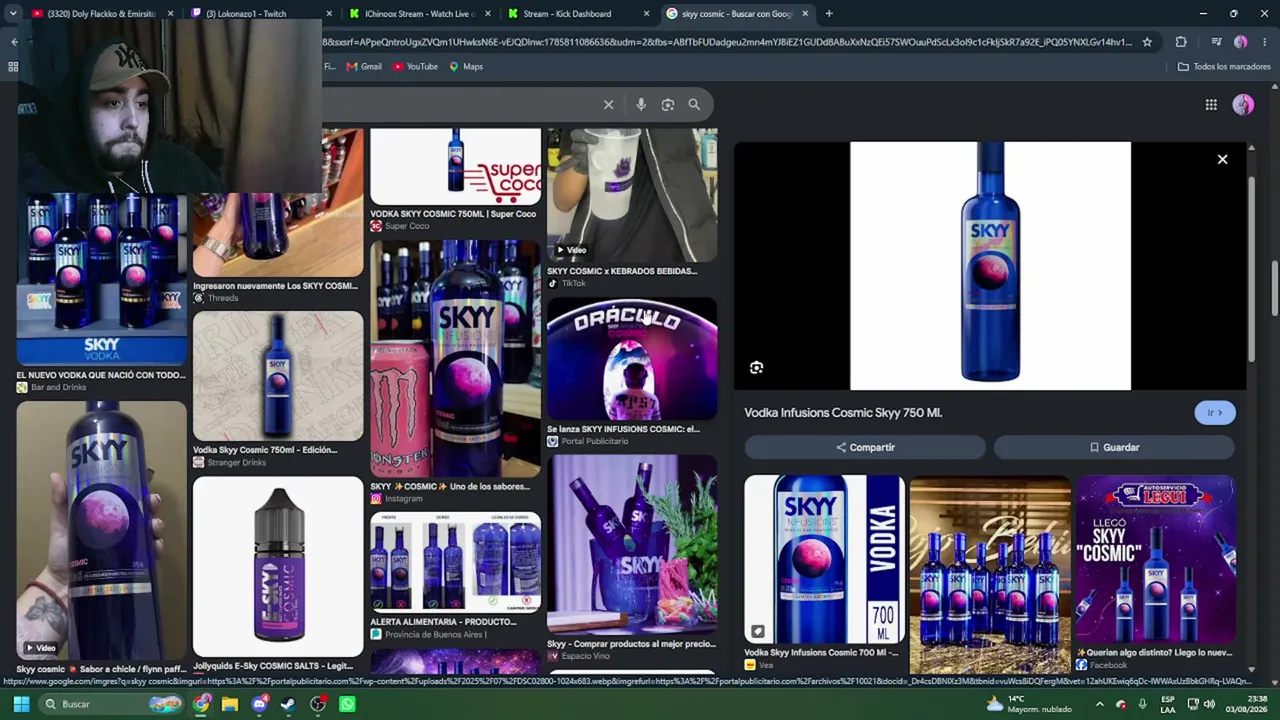Screen dimensions: 1280x720
Task: Switch to the Kick Dashboard tab
Action: pos(577,14)
